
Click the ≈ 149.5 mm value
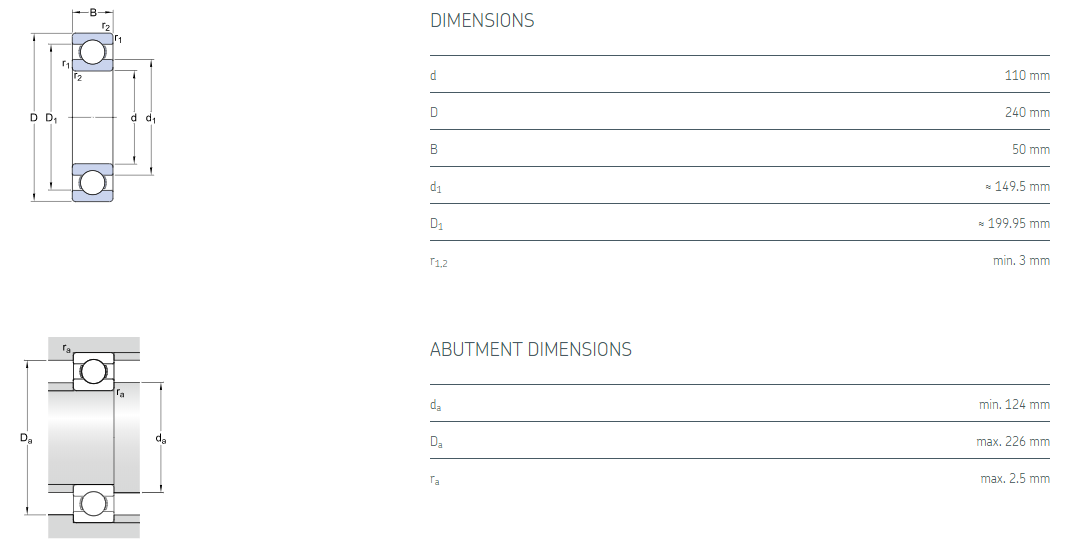coord(1017,186)
